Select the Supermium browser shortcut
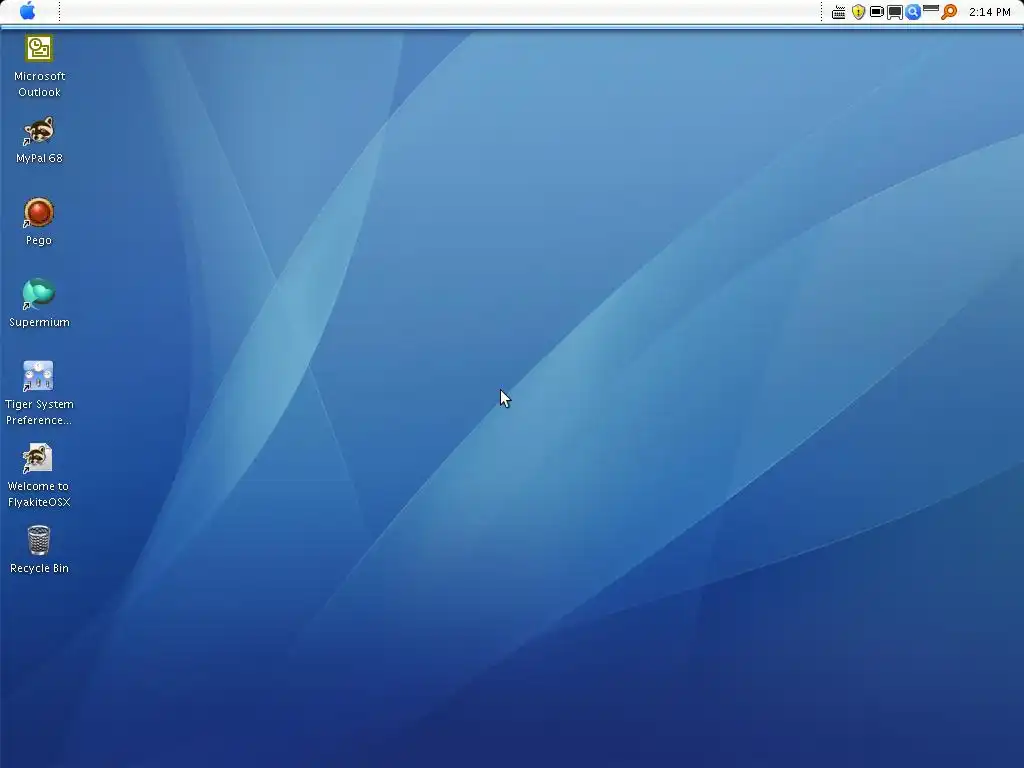The height and width of the screenshot is (768, 1024). click(39, 295)
